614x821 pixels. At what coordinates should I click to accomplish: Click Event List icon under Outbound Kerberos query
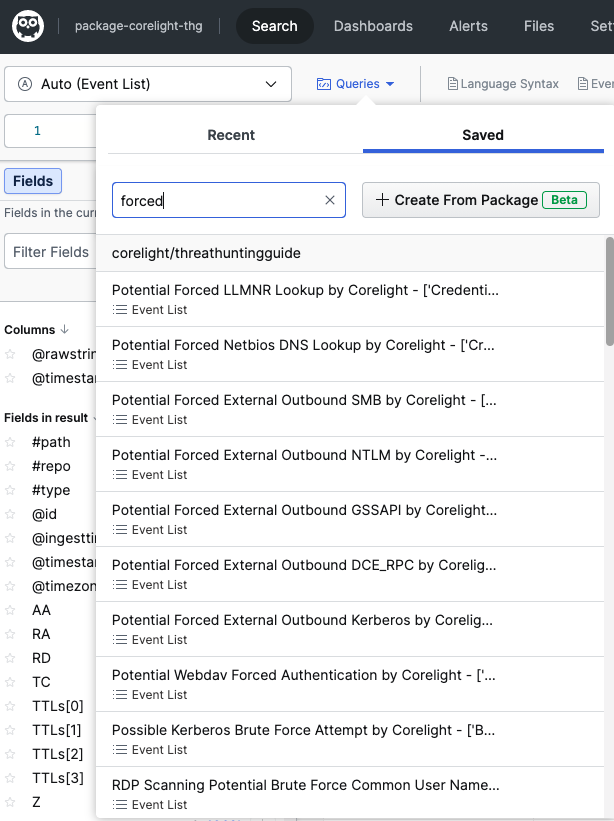(x=120, y=639)
